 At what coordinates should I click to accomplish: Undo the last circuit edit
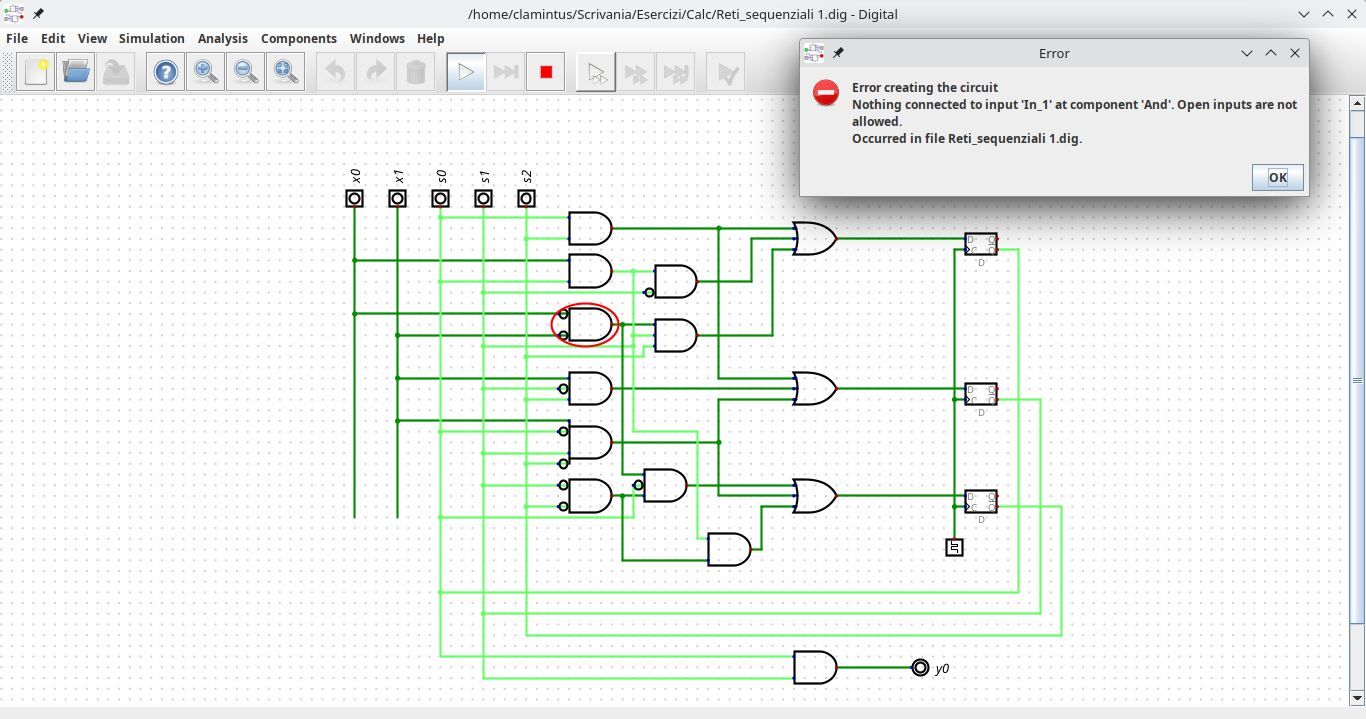pos(334,71)
